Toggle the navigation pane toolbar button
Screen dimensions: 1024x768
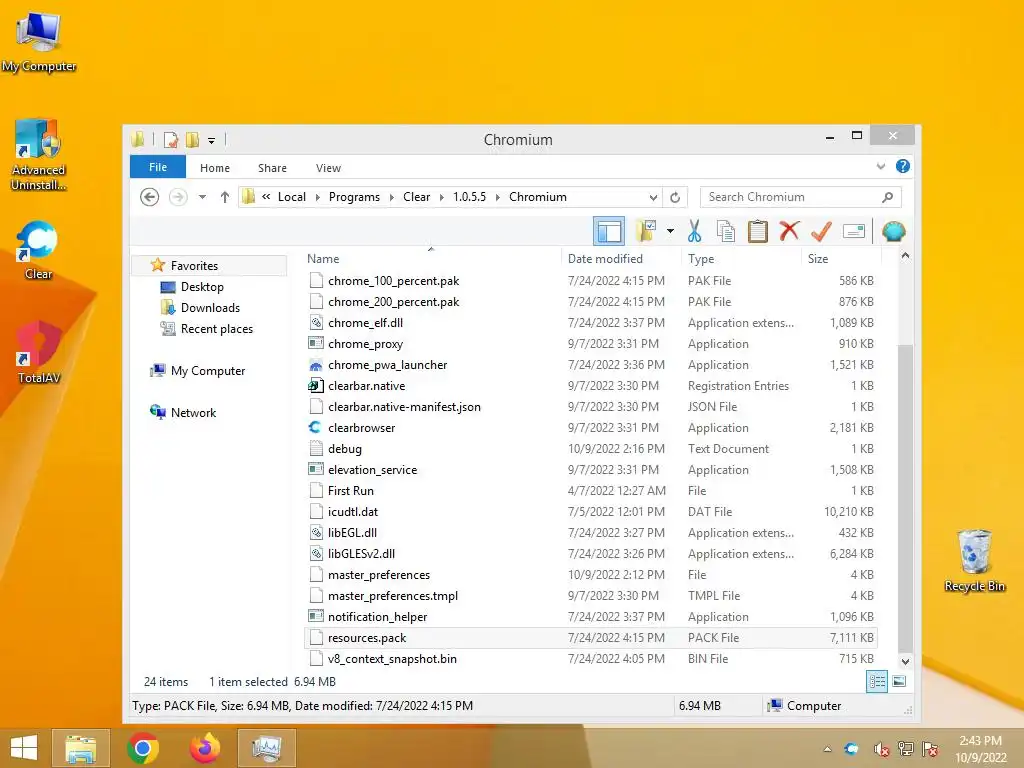(609, 231)
